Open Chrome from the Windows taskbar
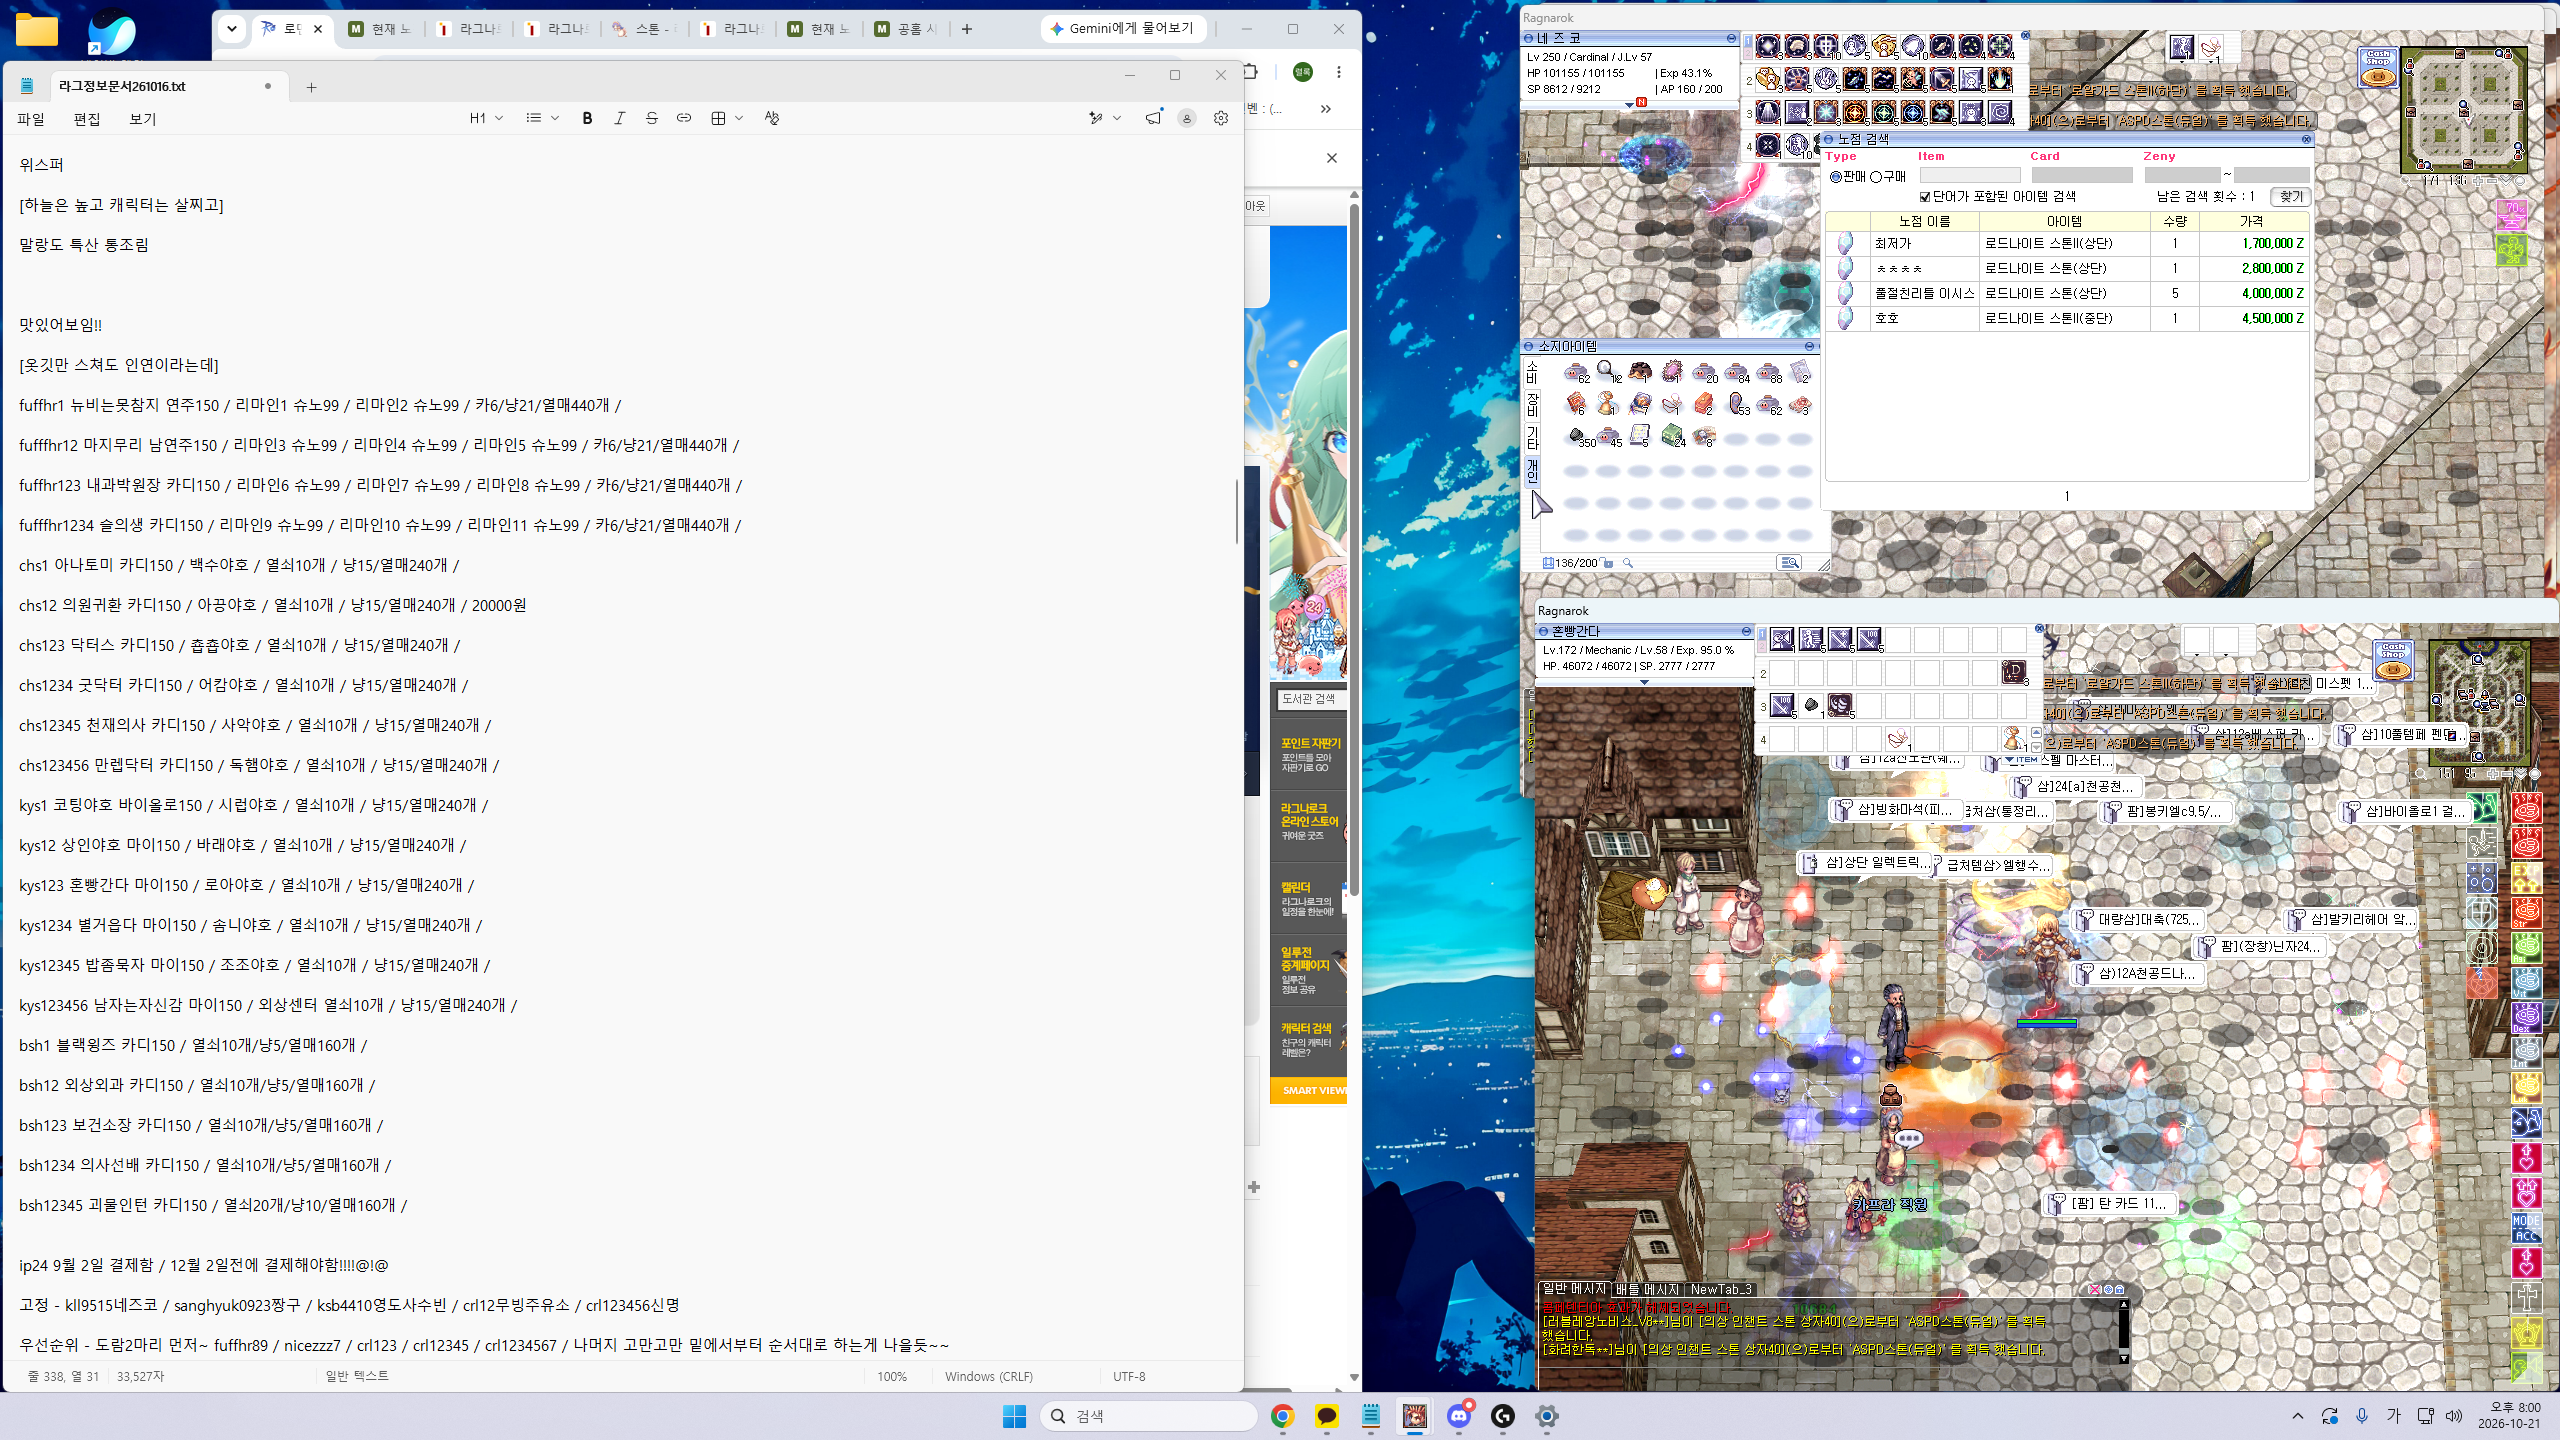 point(1282,1416)
